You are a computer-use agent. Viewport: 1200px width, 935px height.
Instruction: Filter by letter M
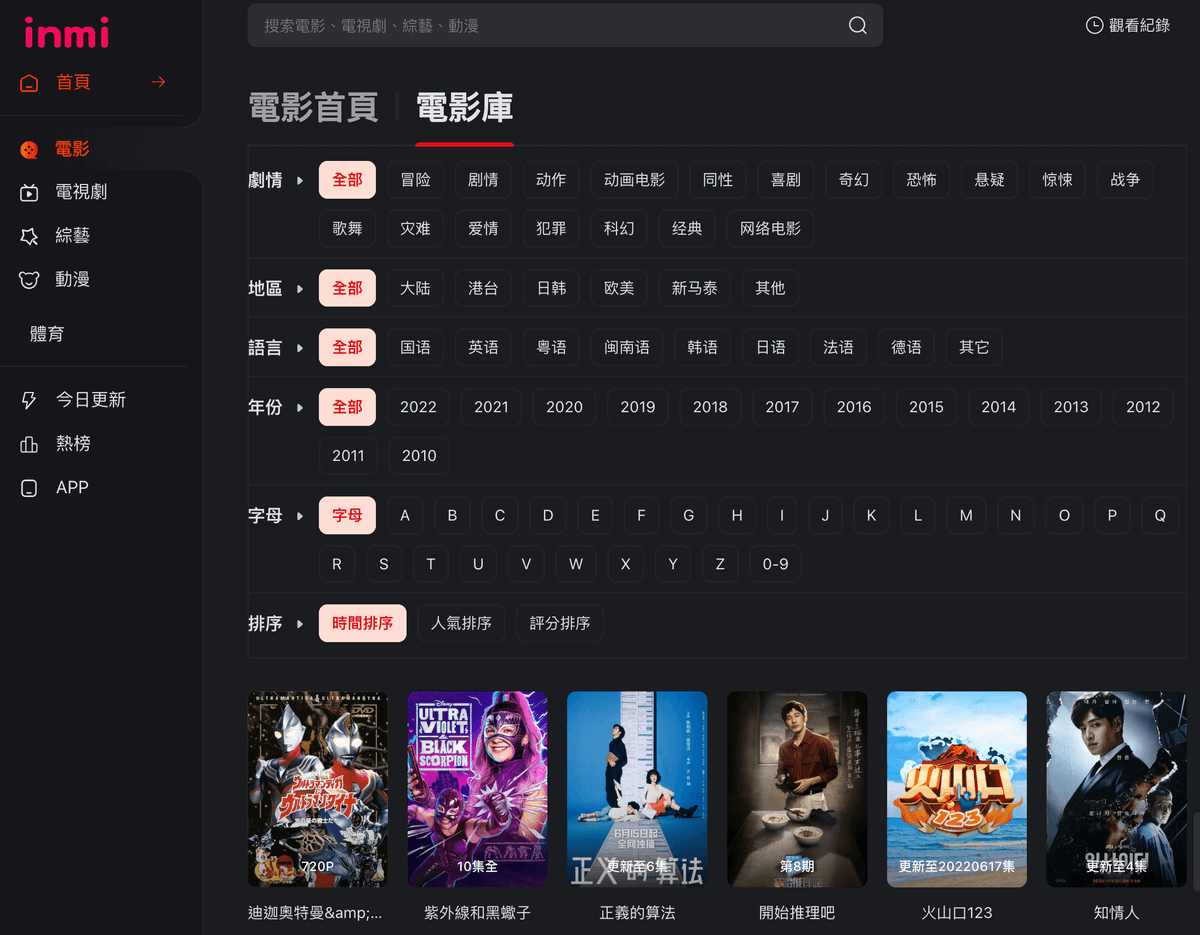(x=966, y=516)
